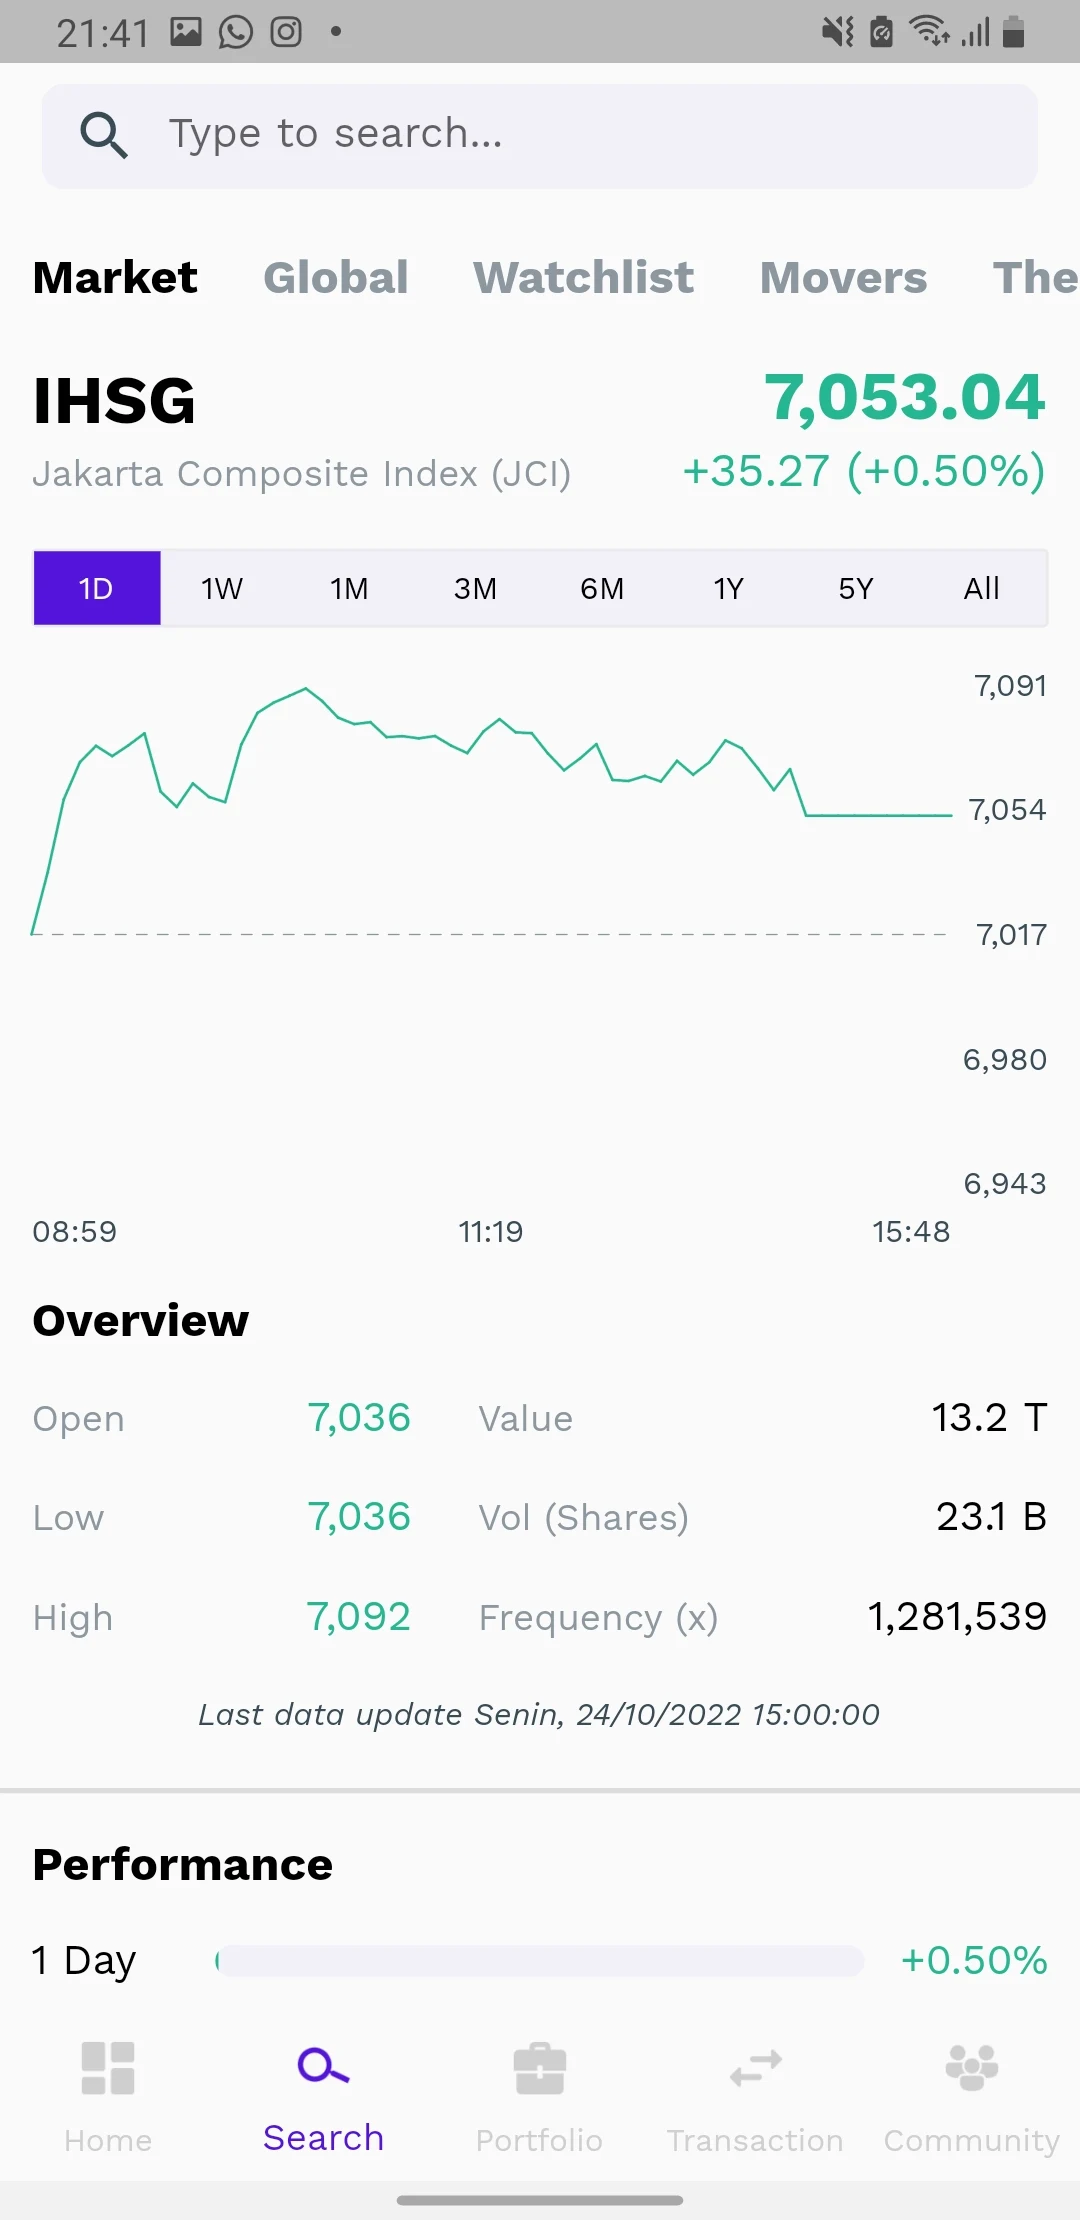Screen dimensions: 1080x2220
Task: Tap the magnifier icon in search bar
Action: [x=104, y=135]
